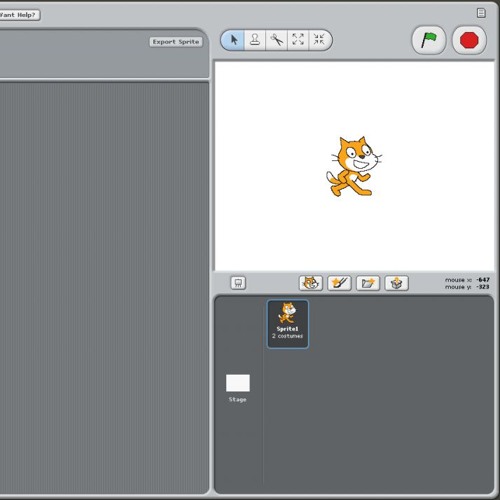Select the arrow pointer tool

(233, 40)
